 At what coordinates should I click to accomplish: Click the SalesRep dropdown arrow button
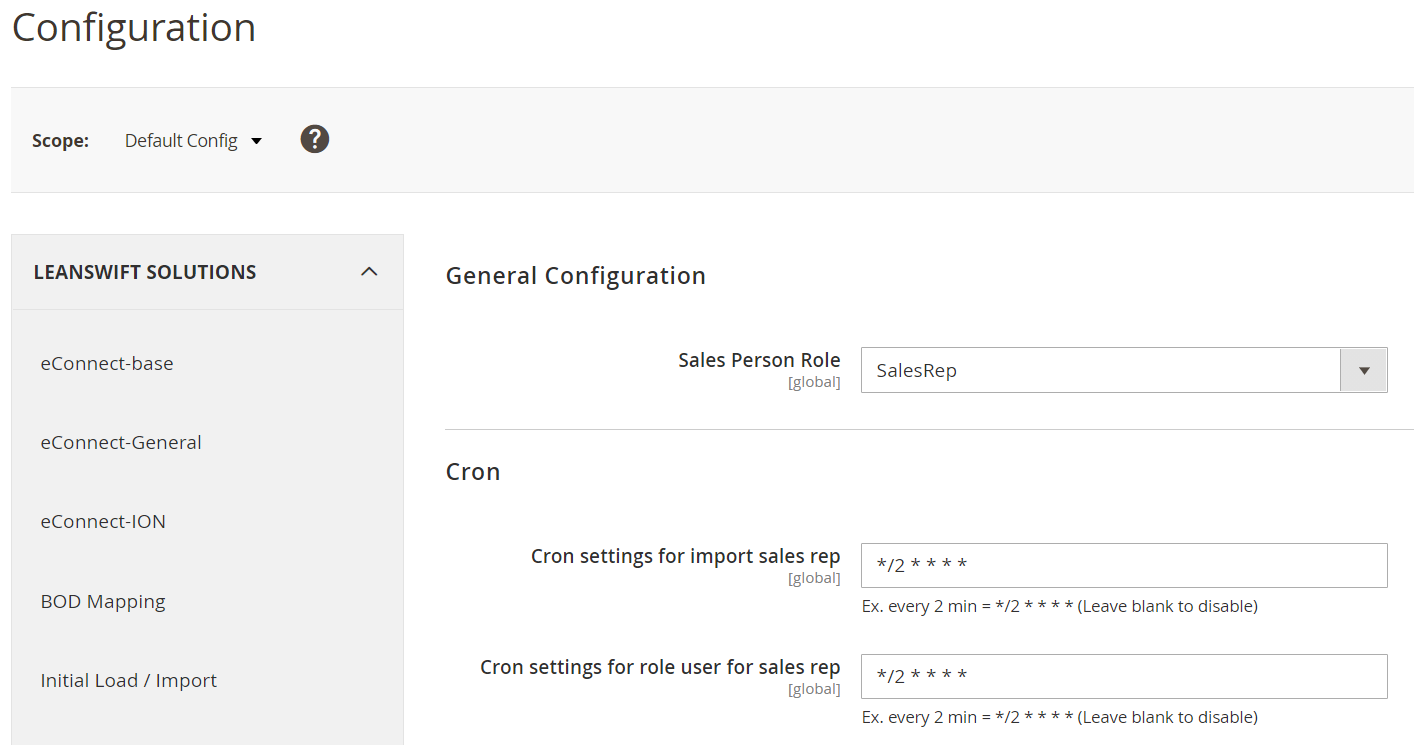click(1363, 370)
